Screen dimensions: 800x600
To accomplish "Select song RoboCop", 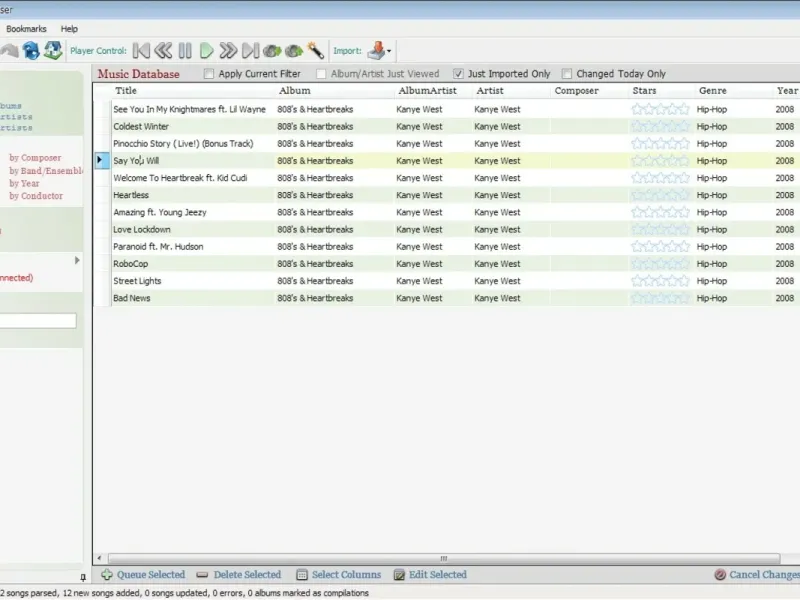I will click(131, 263).
